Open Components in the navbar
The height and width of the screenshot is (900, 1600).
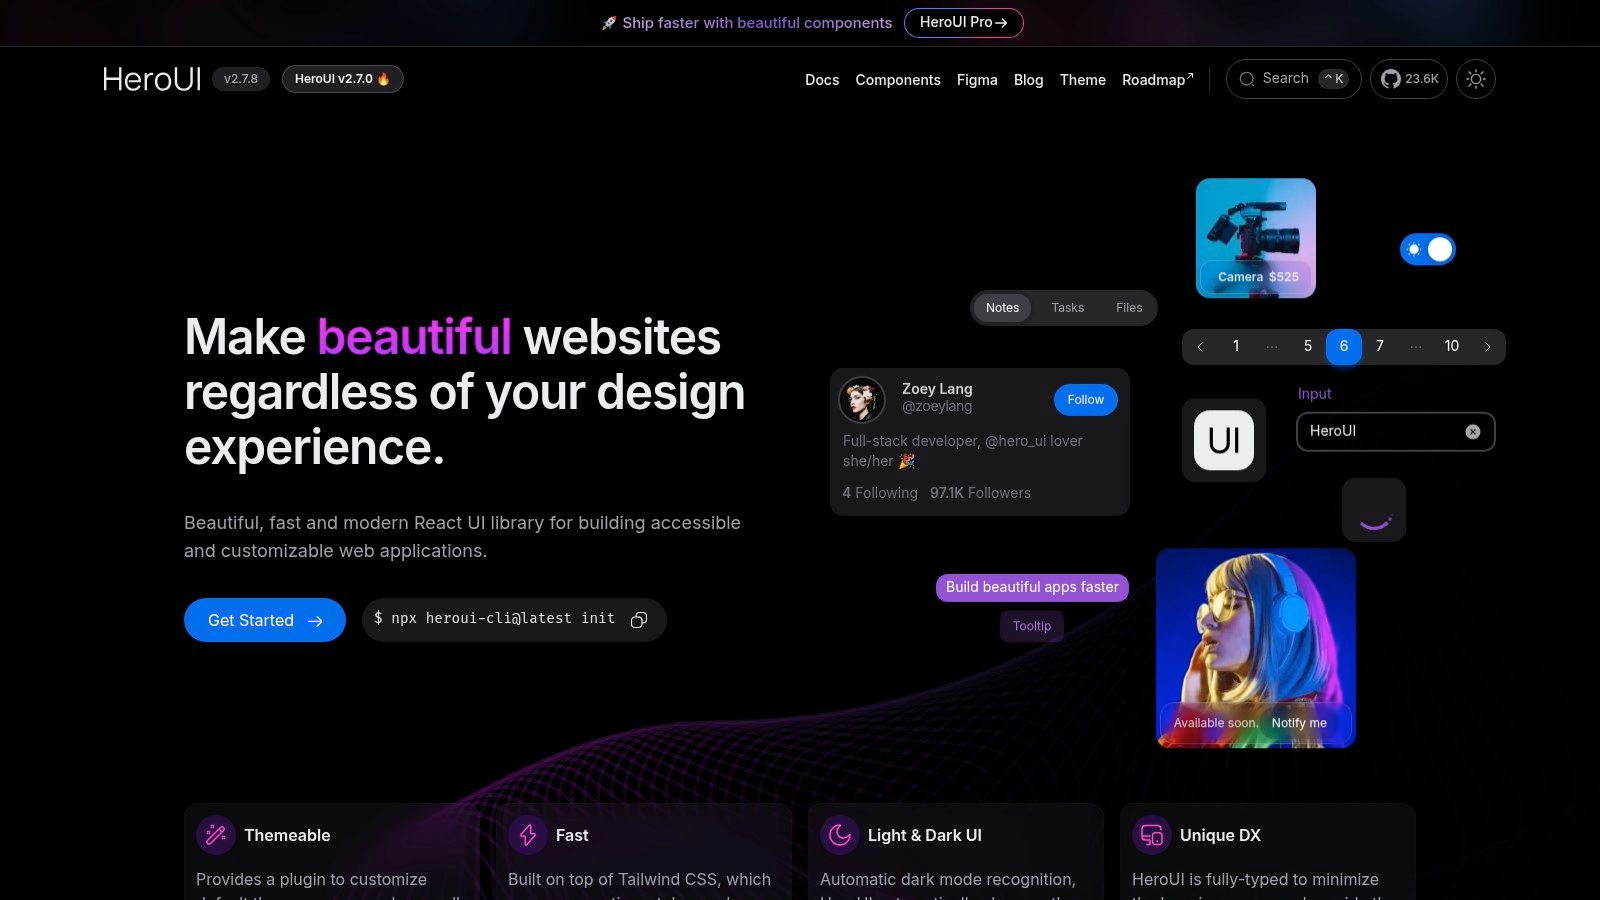coord(898,80)
